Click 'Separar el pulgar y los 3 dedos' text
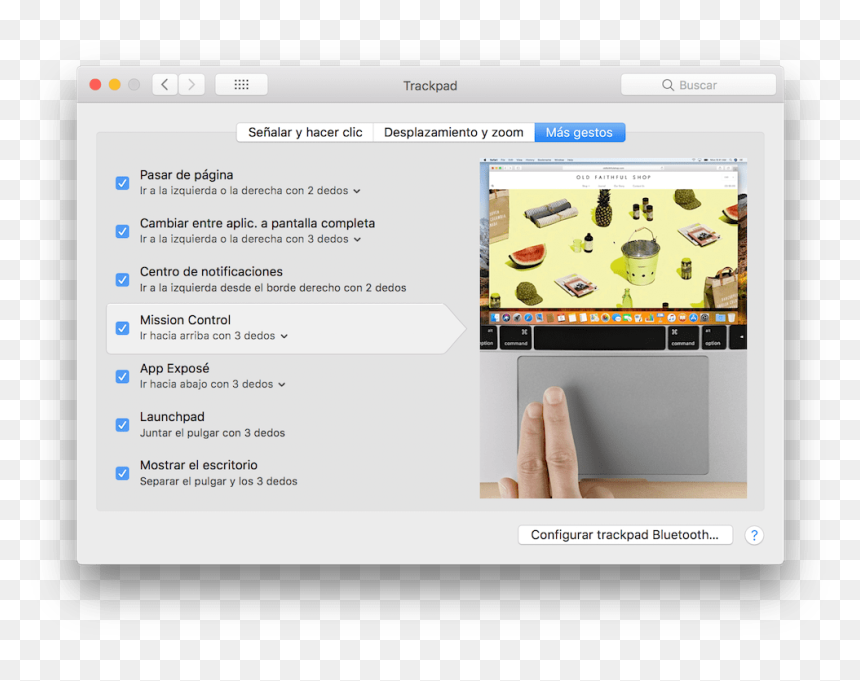The height and width of the screenshot is (681, 860). tap(218, 481)
